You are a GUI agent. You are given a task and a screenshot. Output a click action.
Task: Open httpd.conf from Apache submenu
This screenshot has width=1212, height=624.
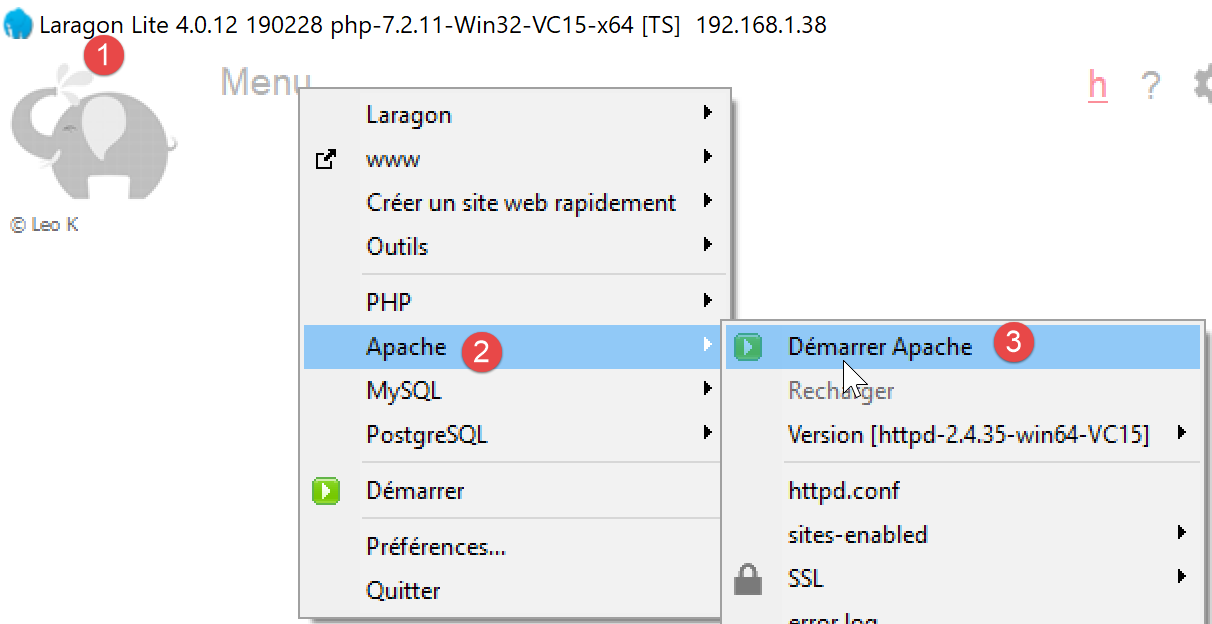coord(844,491)
